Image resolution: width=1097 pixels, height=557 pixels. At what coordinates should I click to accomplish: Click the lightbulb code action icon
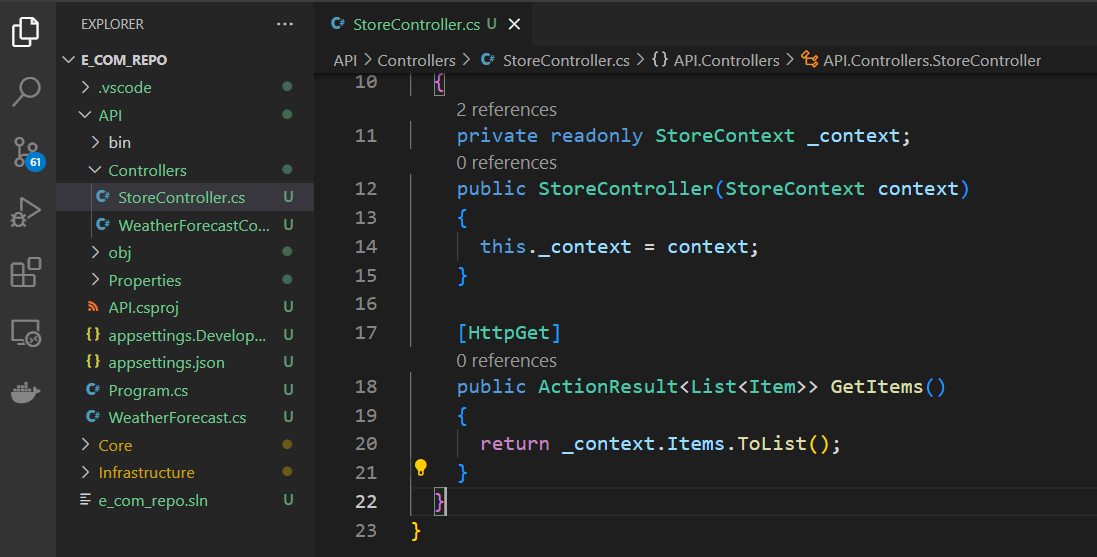click(420, 467)
